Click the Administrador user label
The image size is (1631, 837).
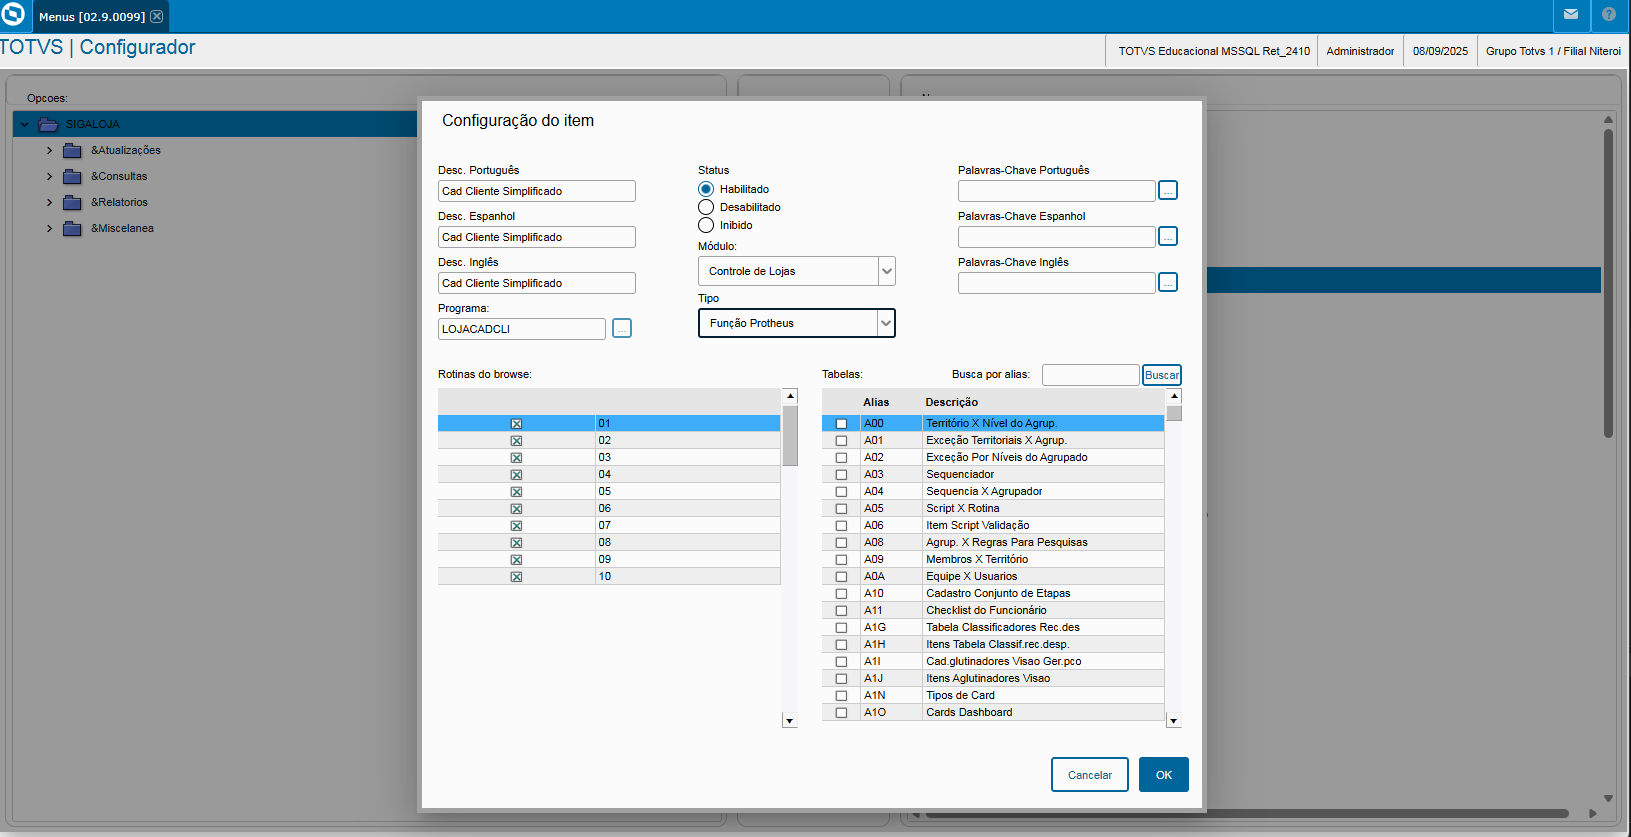click(1360, 51)
